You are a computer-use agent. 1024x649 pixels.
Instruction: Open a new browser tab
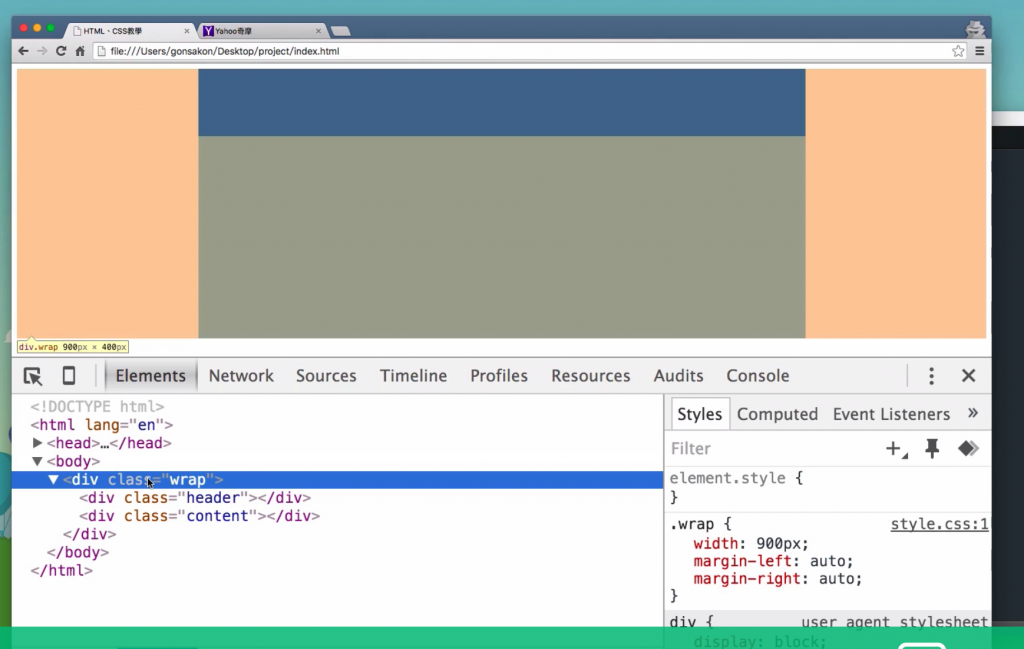[340, 31]
